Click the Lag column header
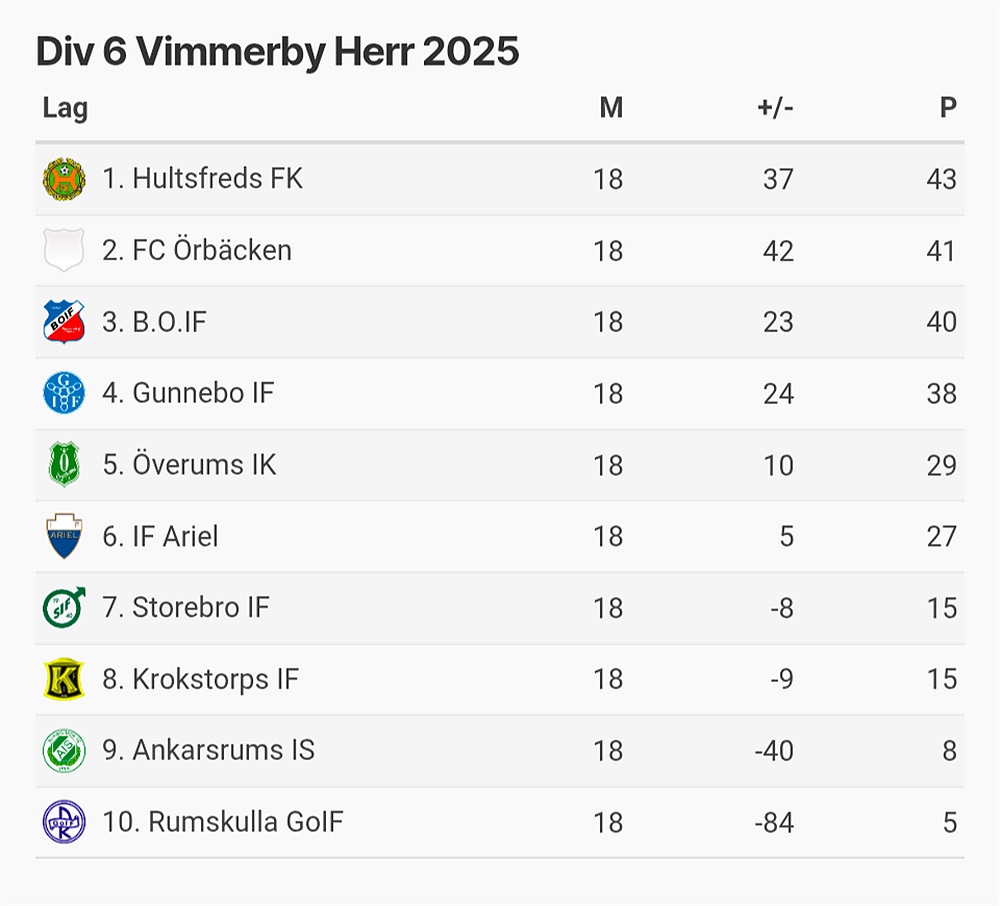Viewport: 1000px width, 906px height. tap(65, 108)
